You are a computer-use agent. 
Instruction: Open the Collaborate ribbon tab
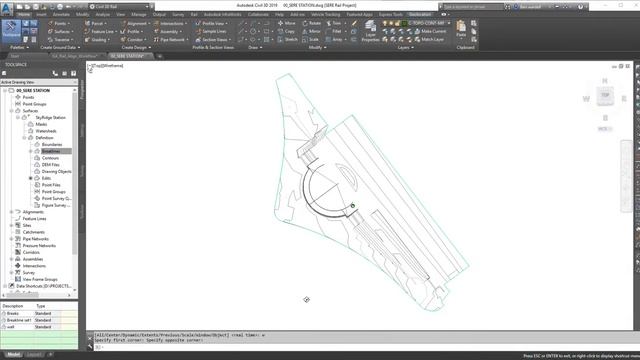[258, 14]
